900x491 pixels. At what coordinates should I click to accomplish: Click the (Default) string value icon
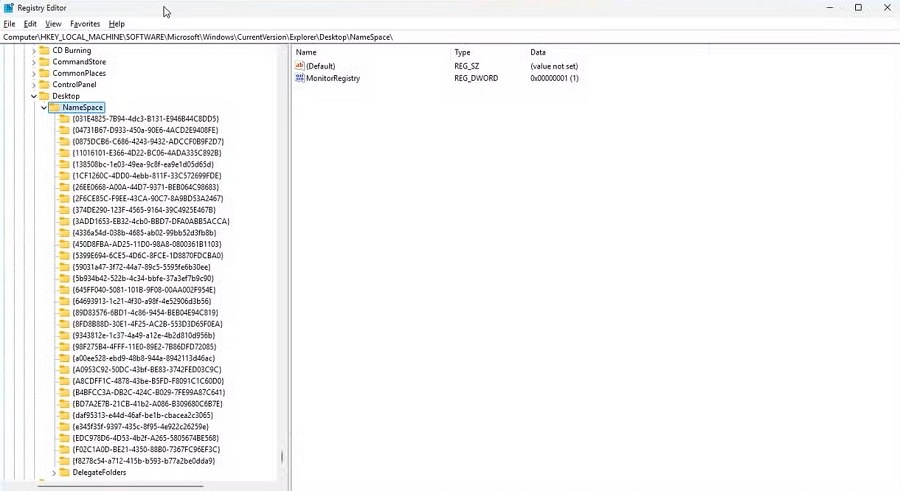pos(299,65)
